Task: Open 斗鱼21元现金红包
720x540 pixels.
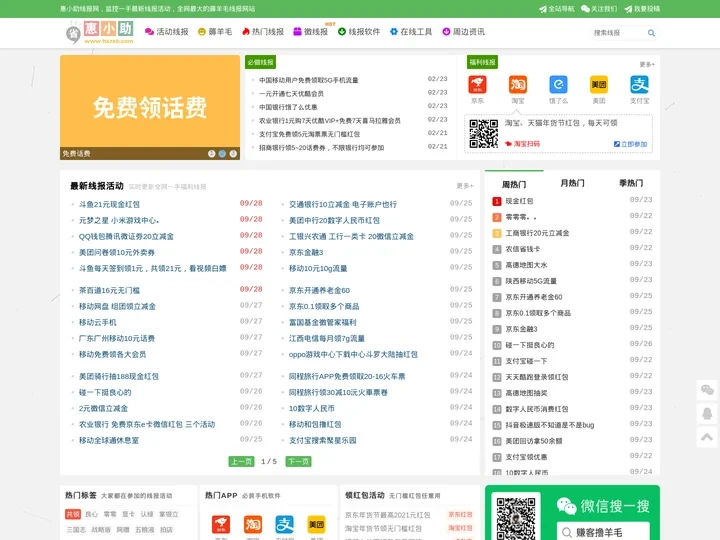Action: click(109, 204)
